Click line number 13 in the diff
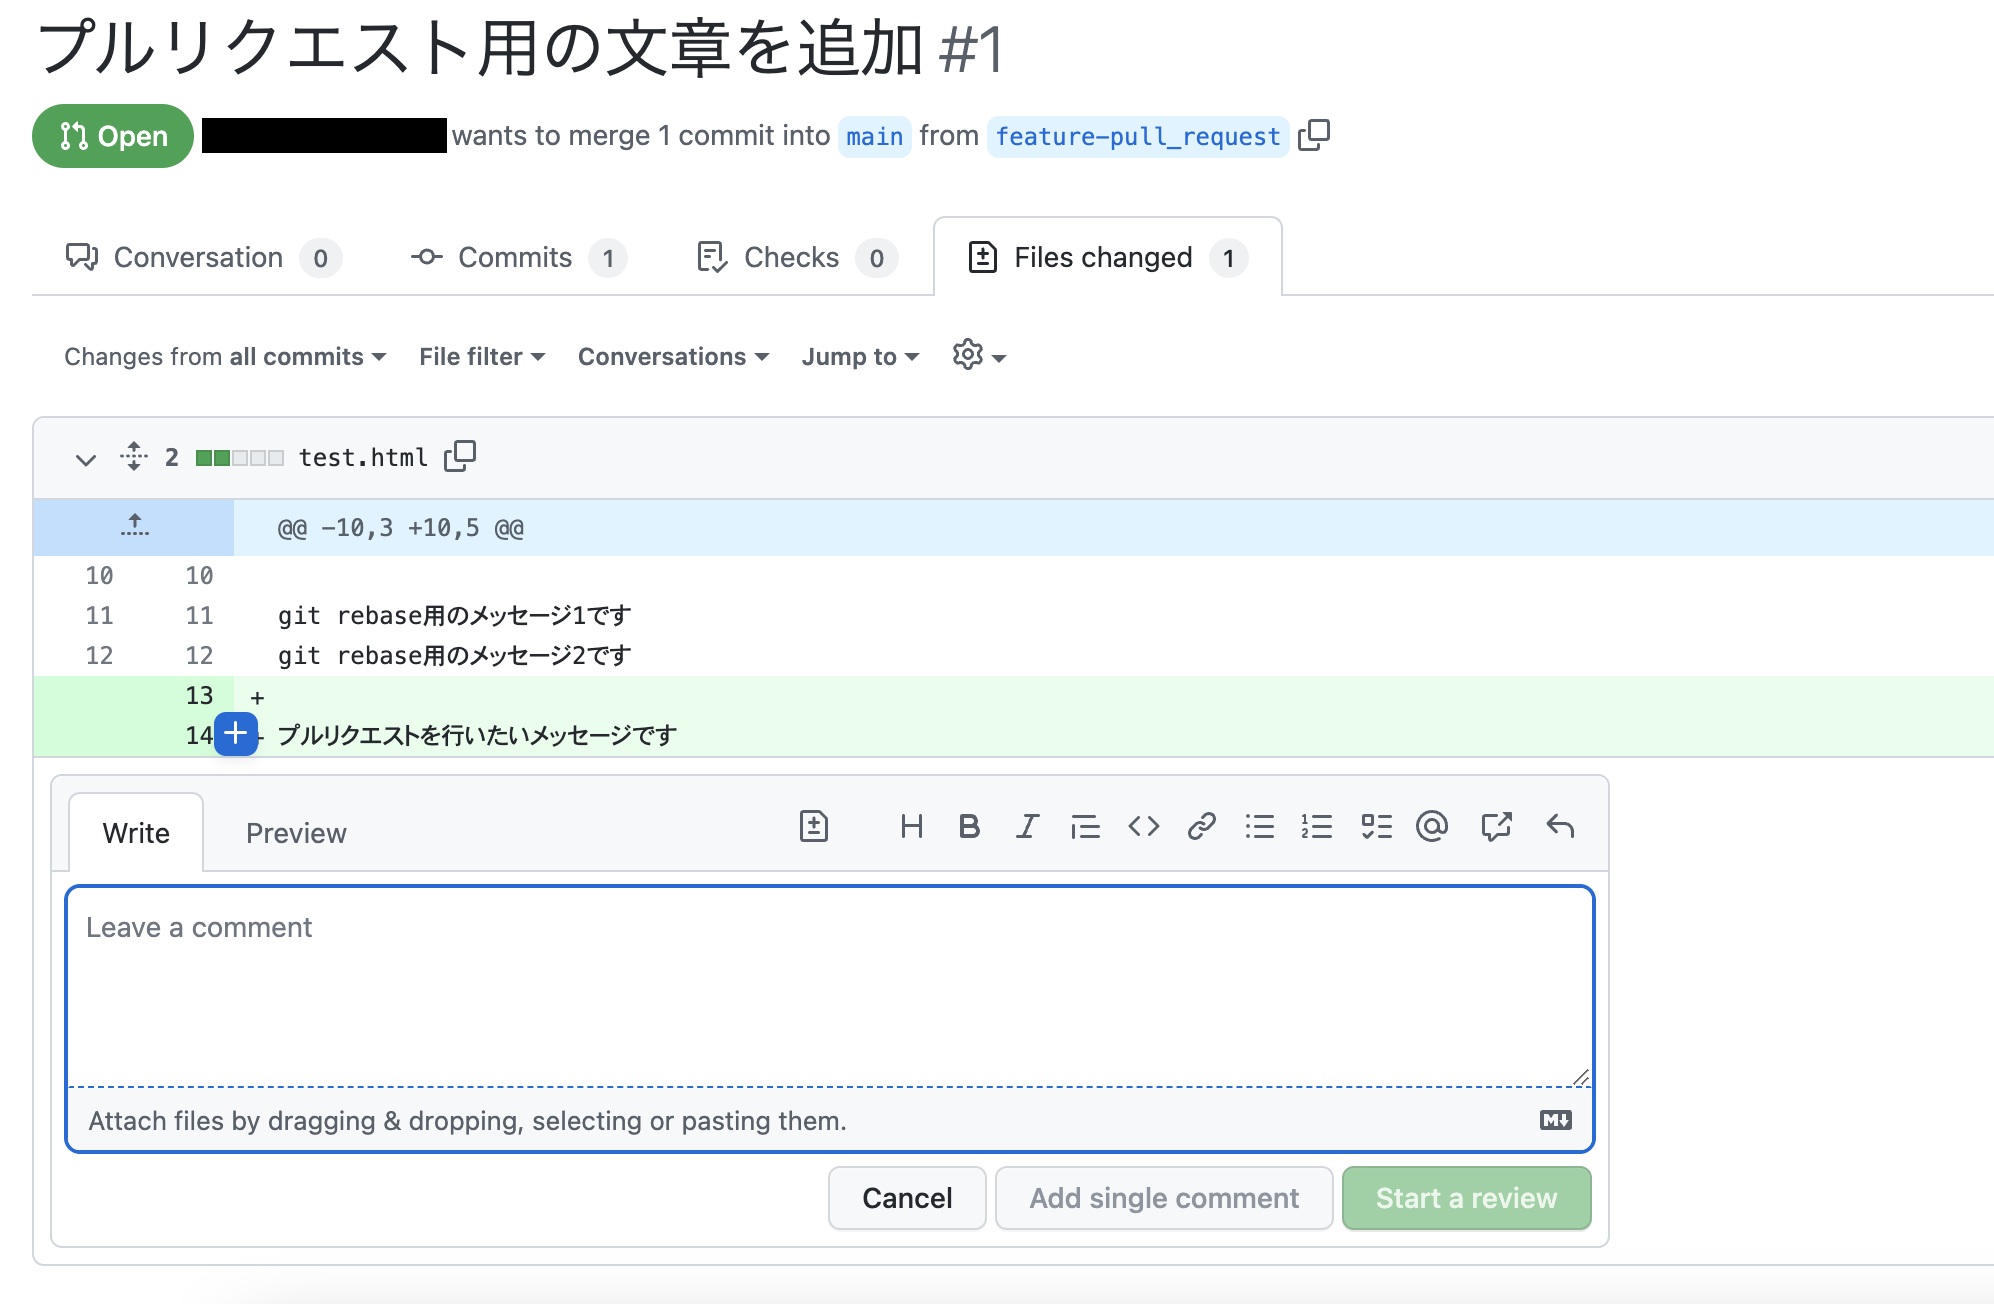The height and width of the screenshot is (1304, 1994). (199, 695)
